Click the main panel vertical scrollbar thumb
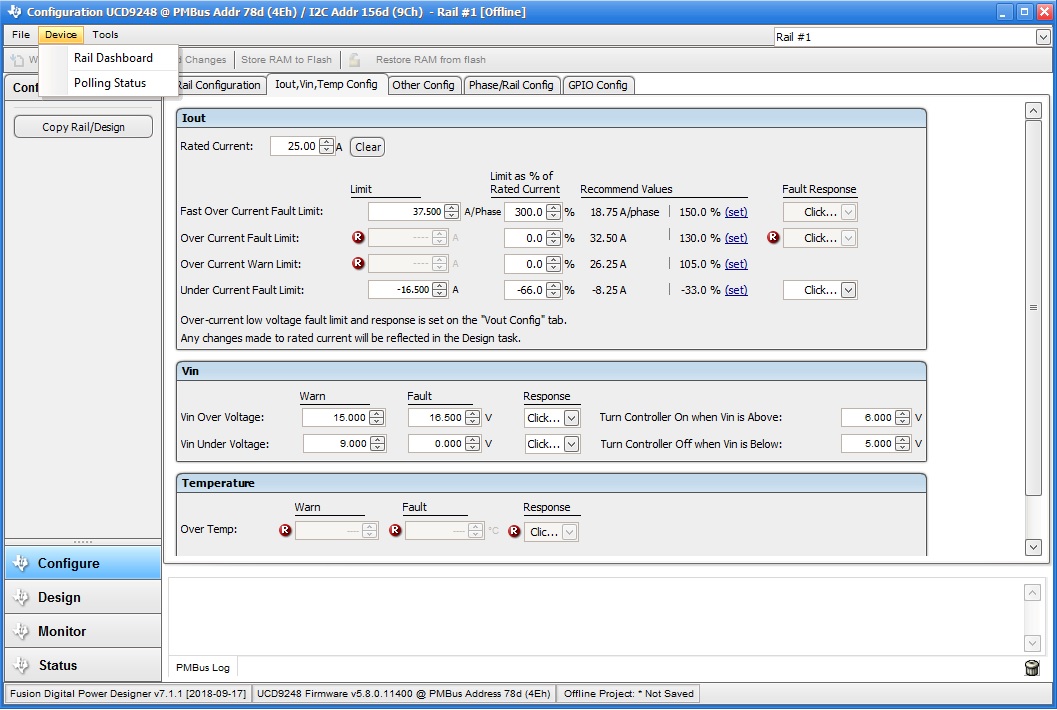 click(x=1033, y=307)
